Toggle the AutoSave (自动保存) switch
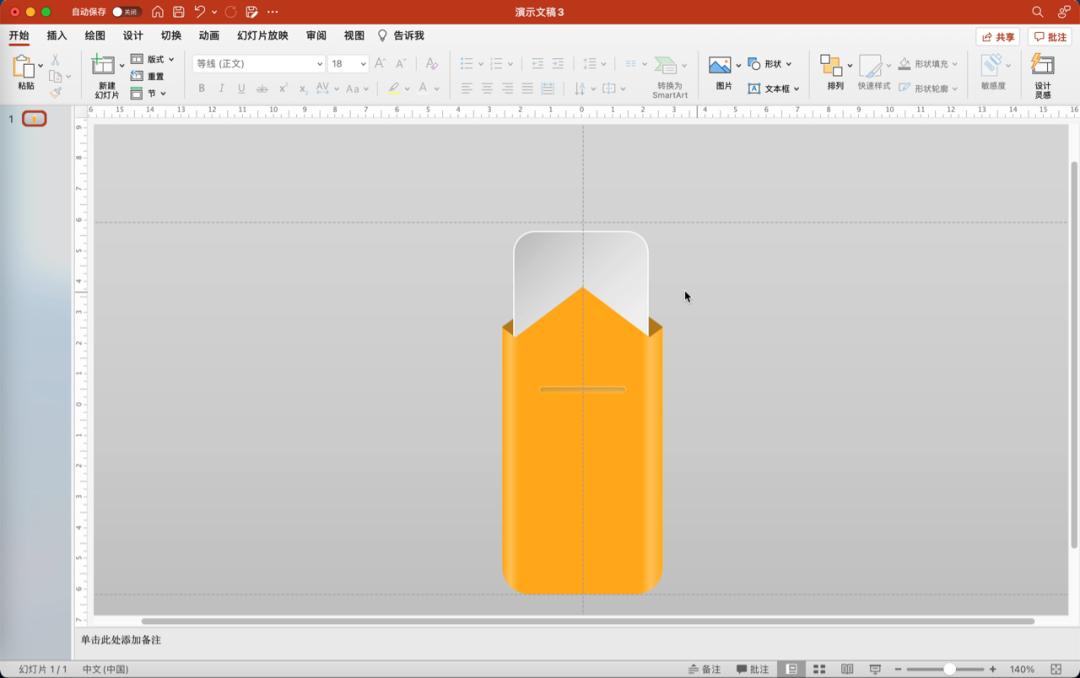 [126, 12]
